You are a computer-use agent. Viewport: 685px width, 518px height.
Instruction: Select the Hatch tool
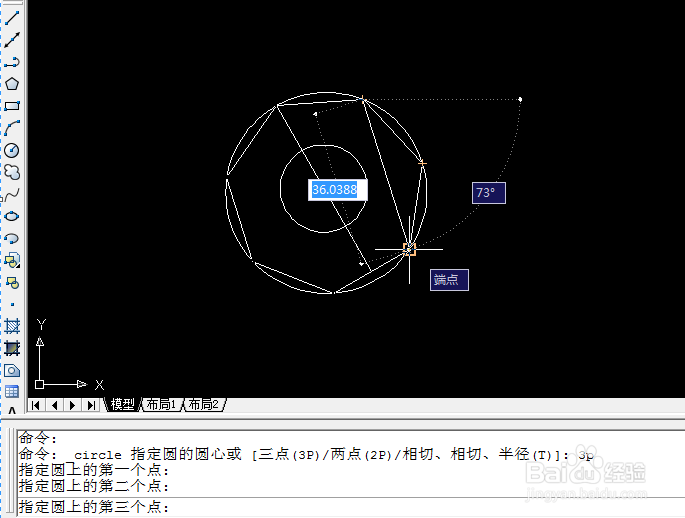(12, 326)
